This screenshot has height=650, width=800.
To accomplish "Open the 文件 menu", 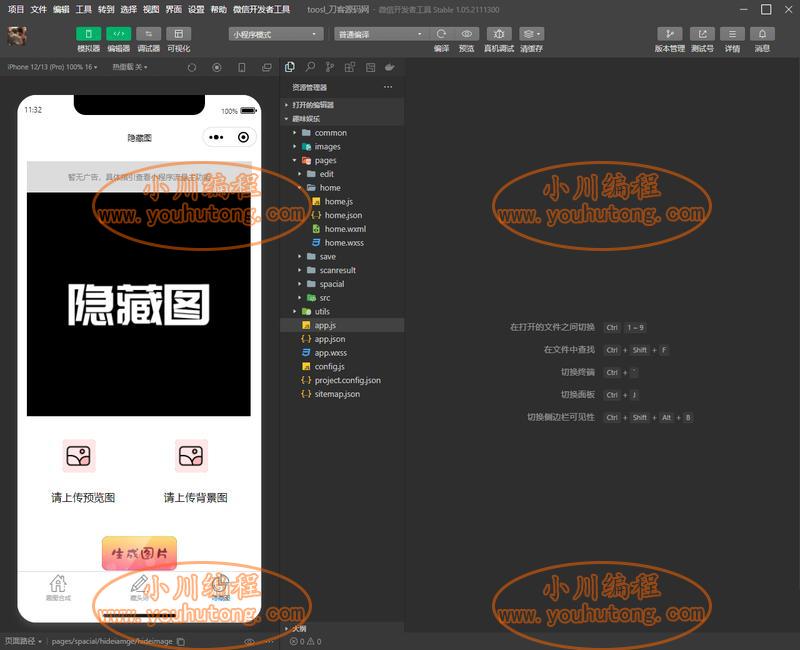I will point(38,9).
